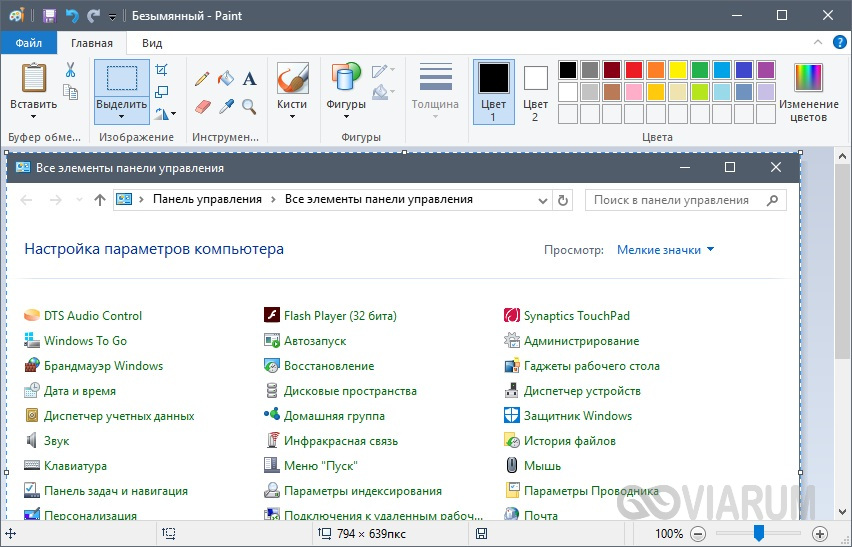Open the Rotate or flip dropdown
Image resolution: width=852 pixels, height=547 pixels.
point(165,114)
